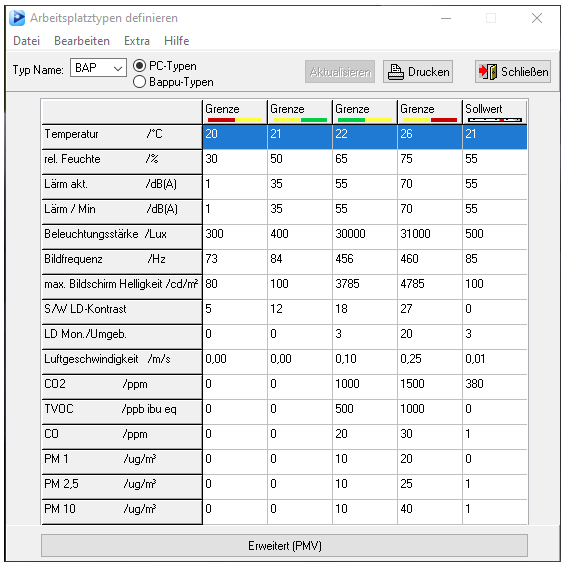Select the TVOC /ppb ibu eq row label
Screen dimensions: 565x567
point(122,412)
